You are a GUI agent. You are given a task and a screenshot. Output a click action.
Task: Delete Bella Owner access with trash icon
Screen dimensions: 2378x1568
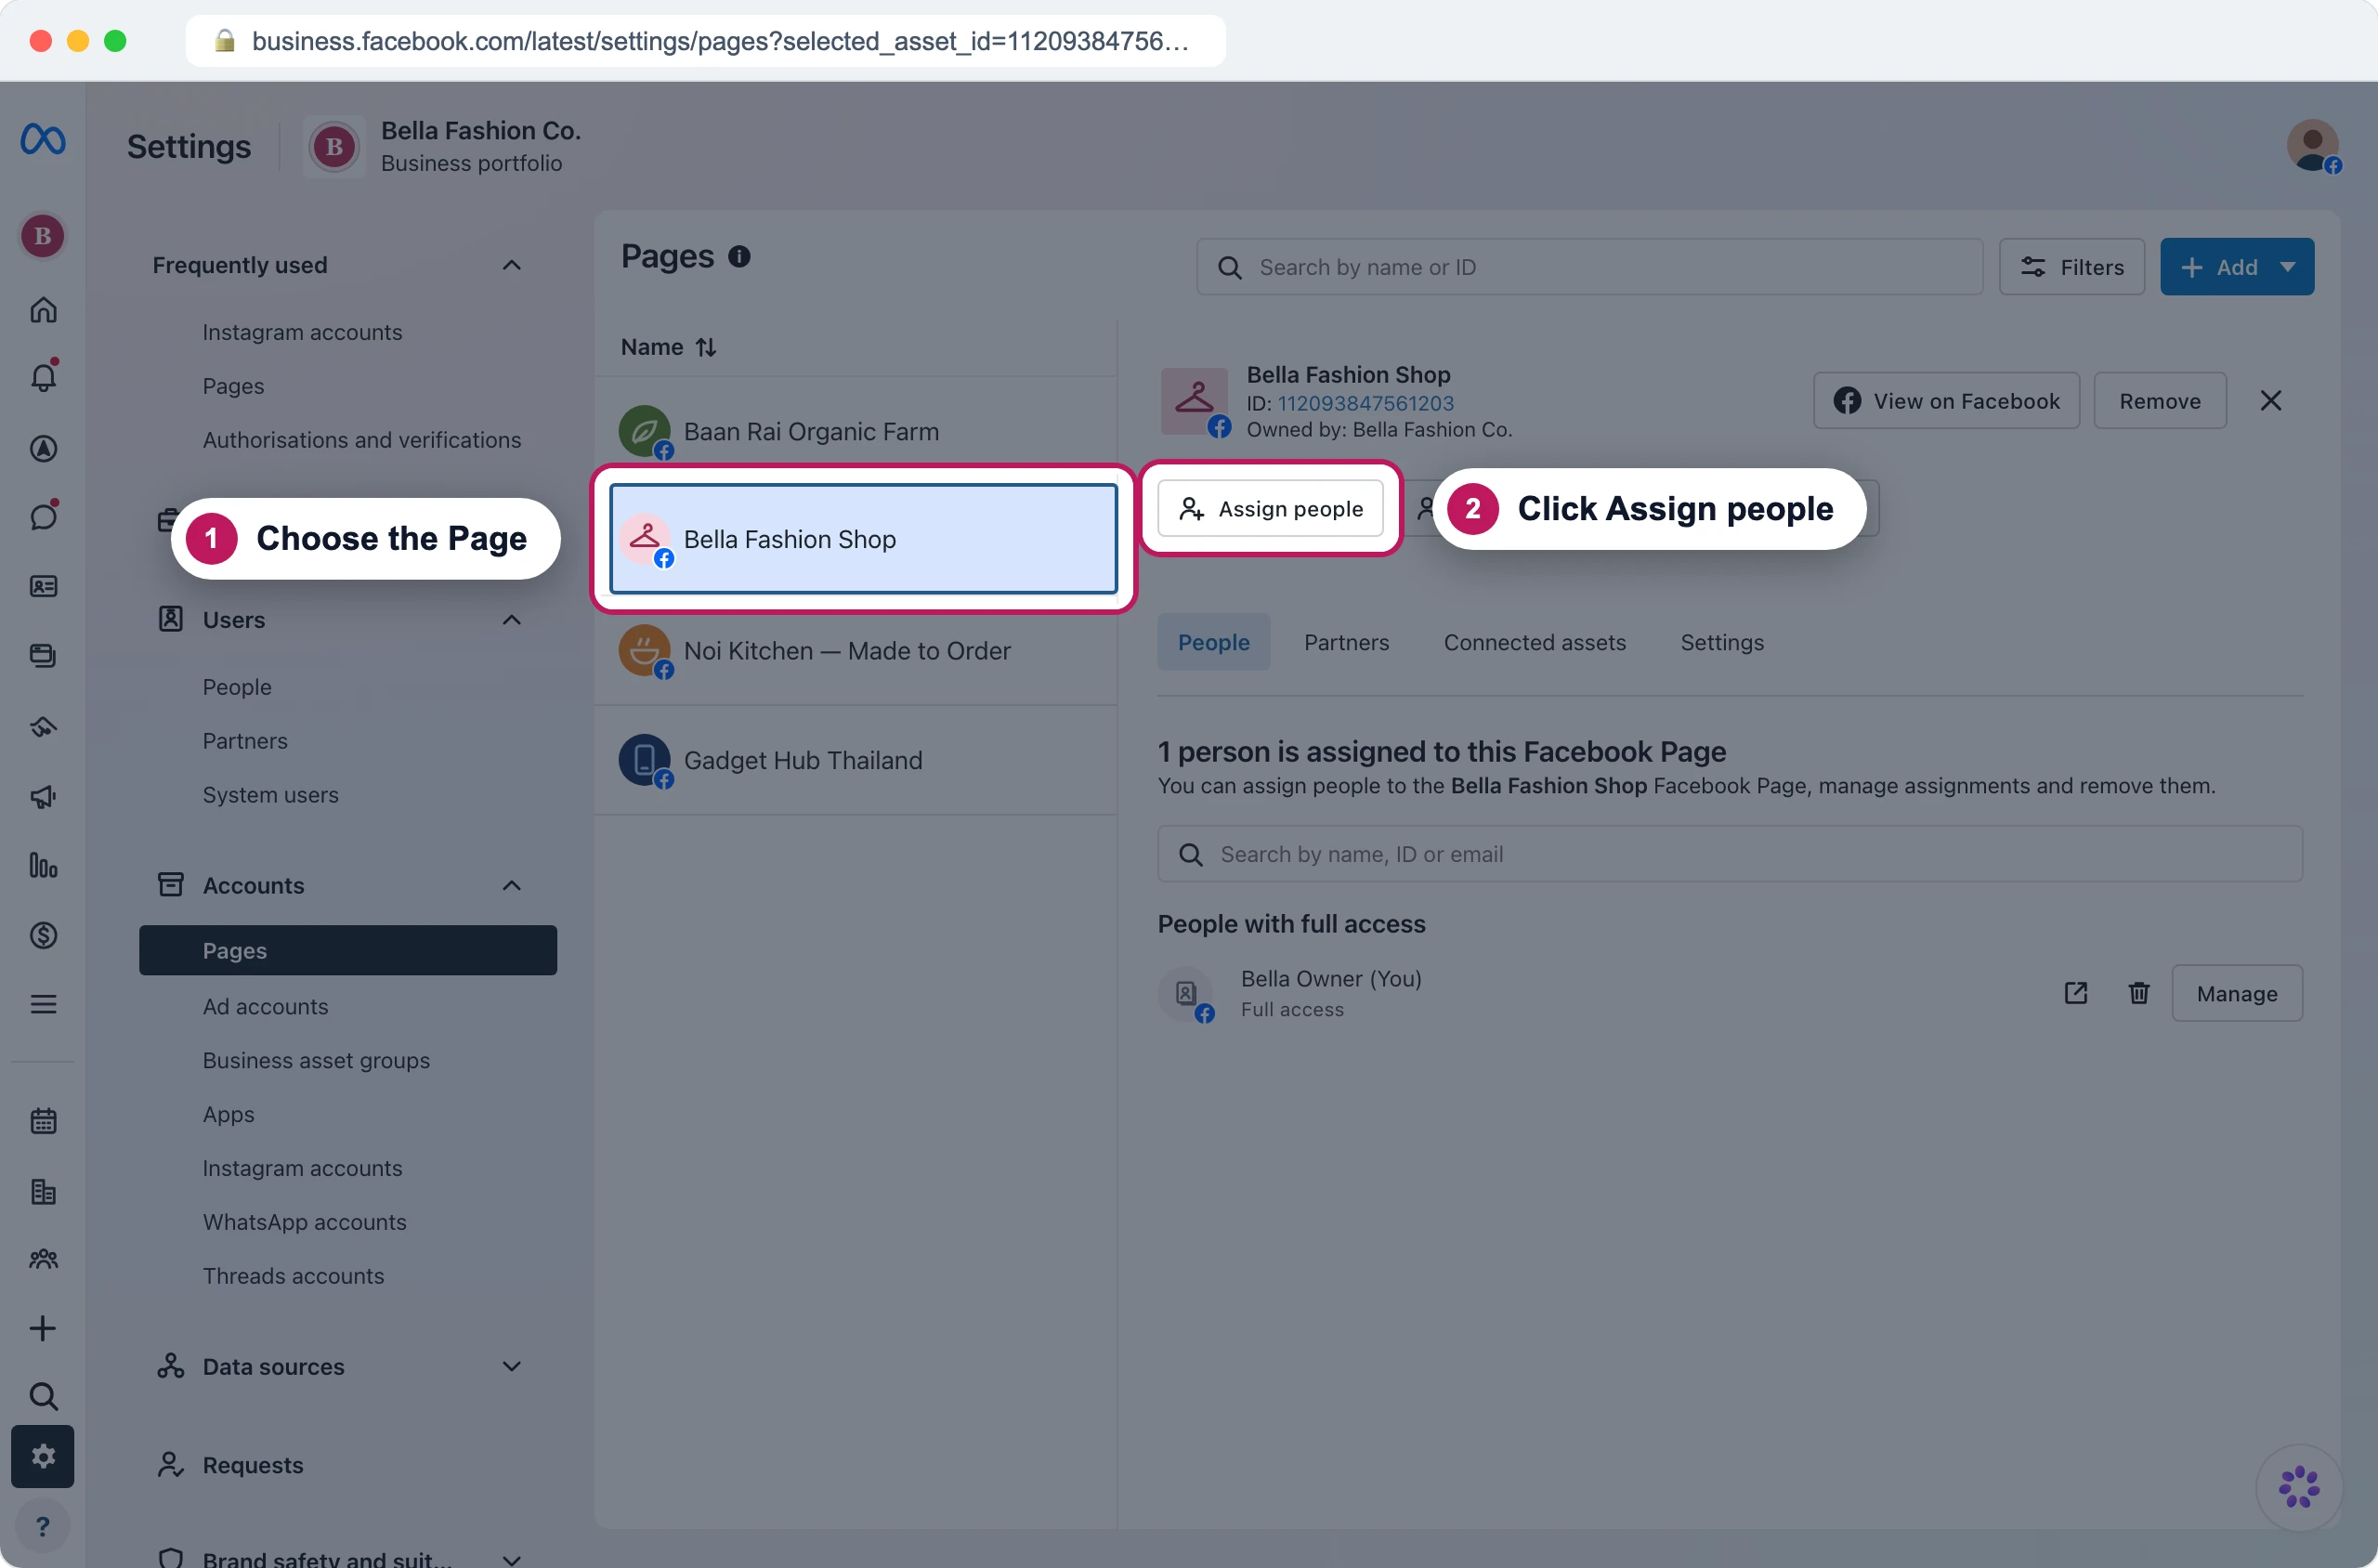coord(2139,993)
